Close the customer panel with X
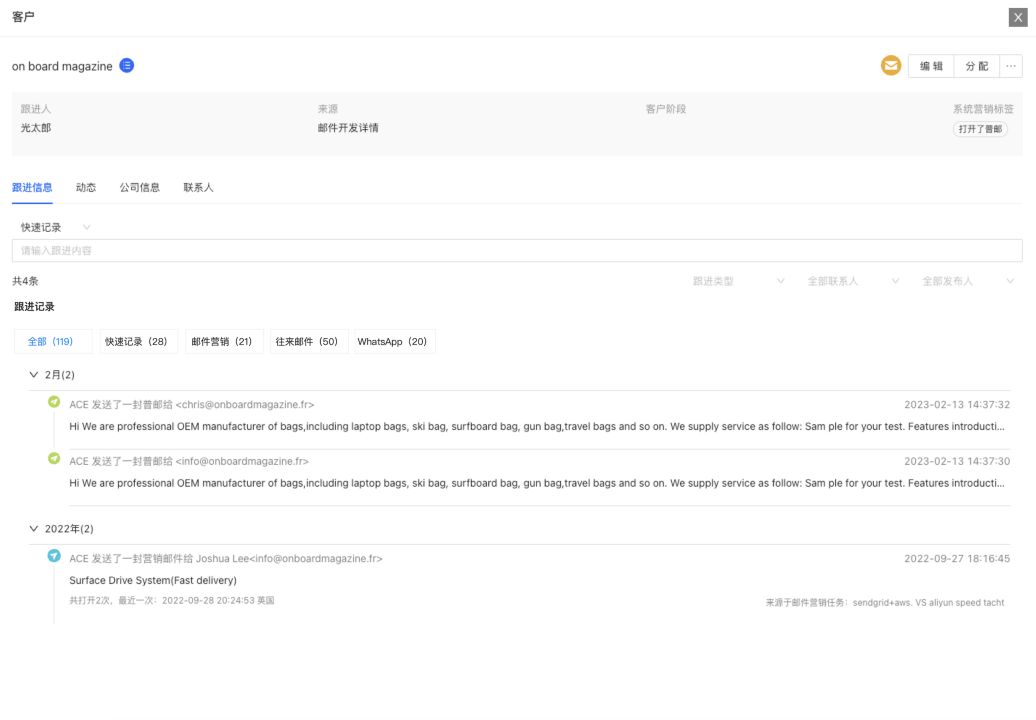 click(1018, 17)
